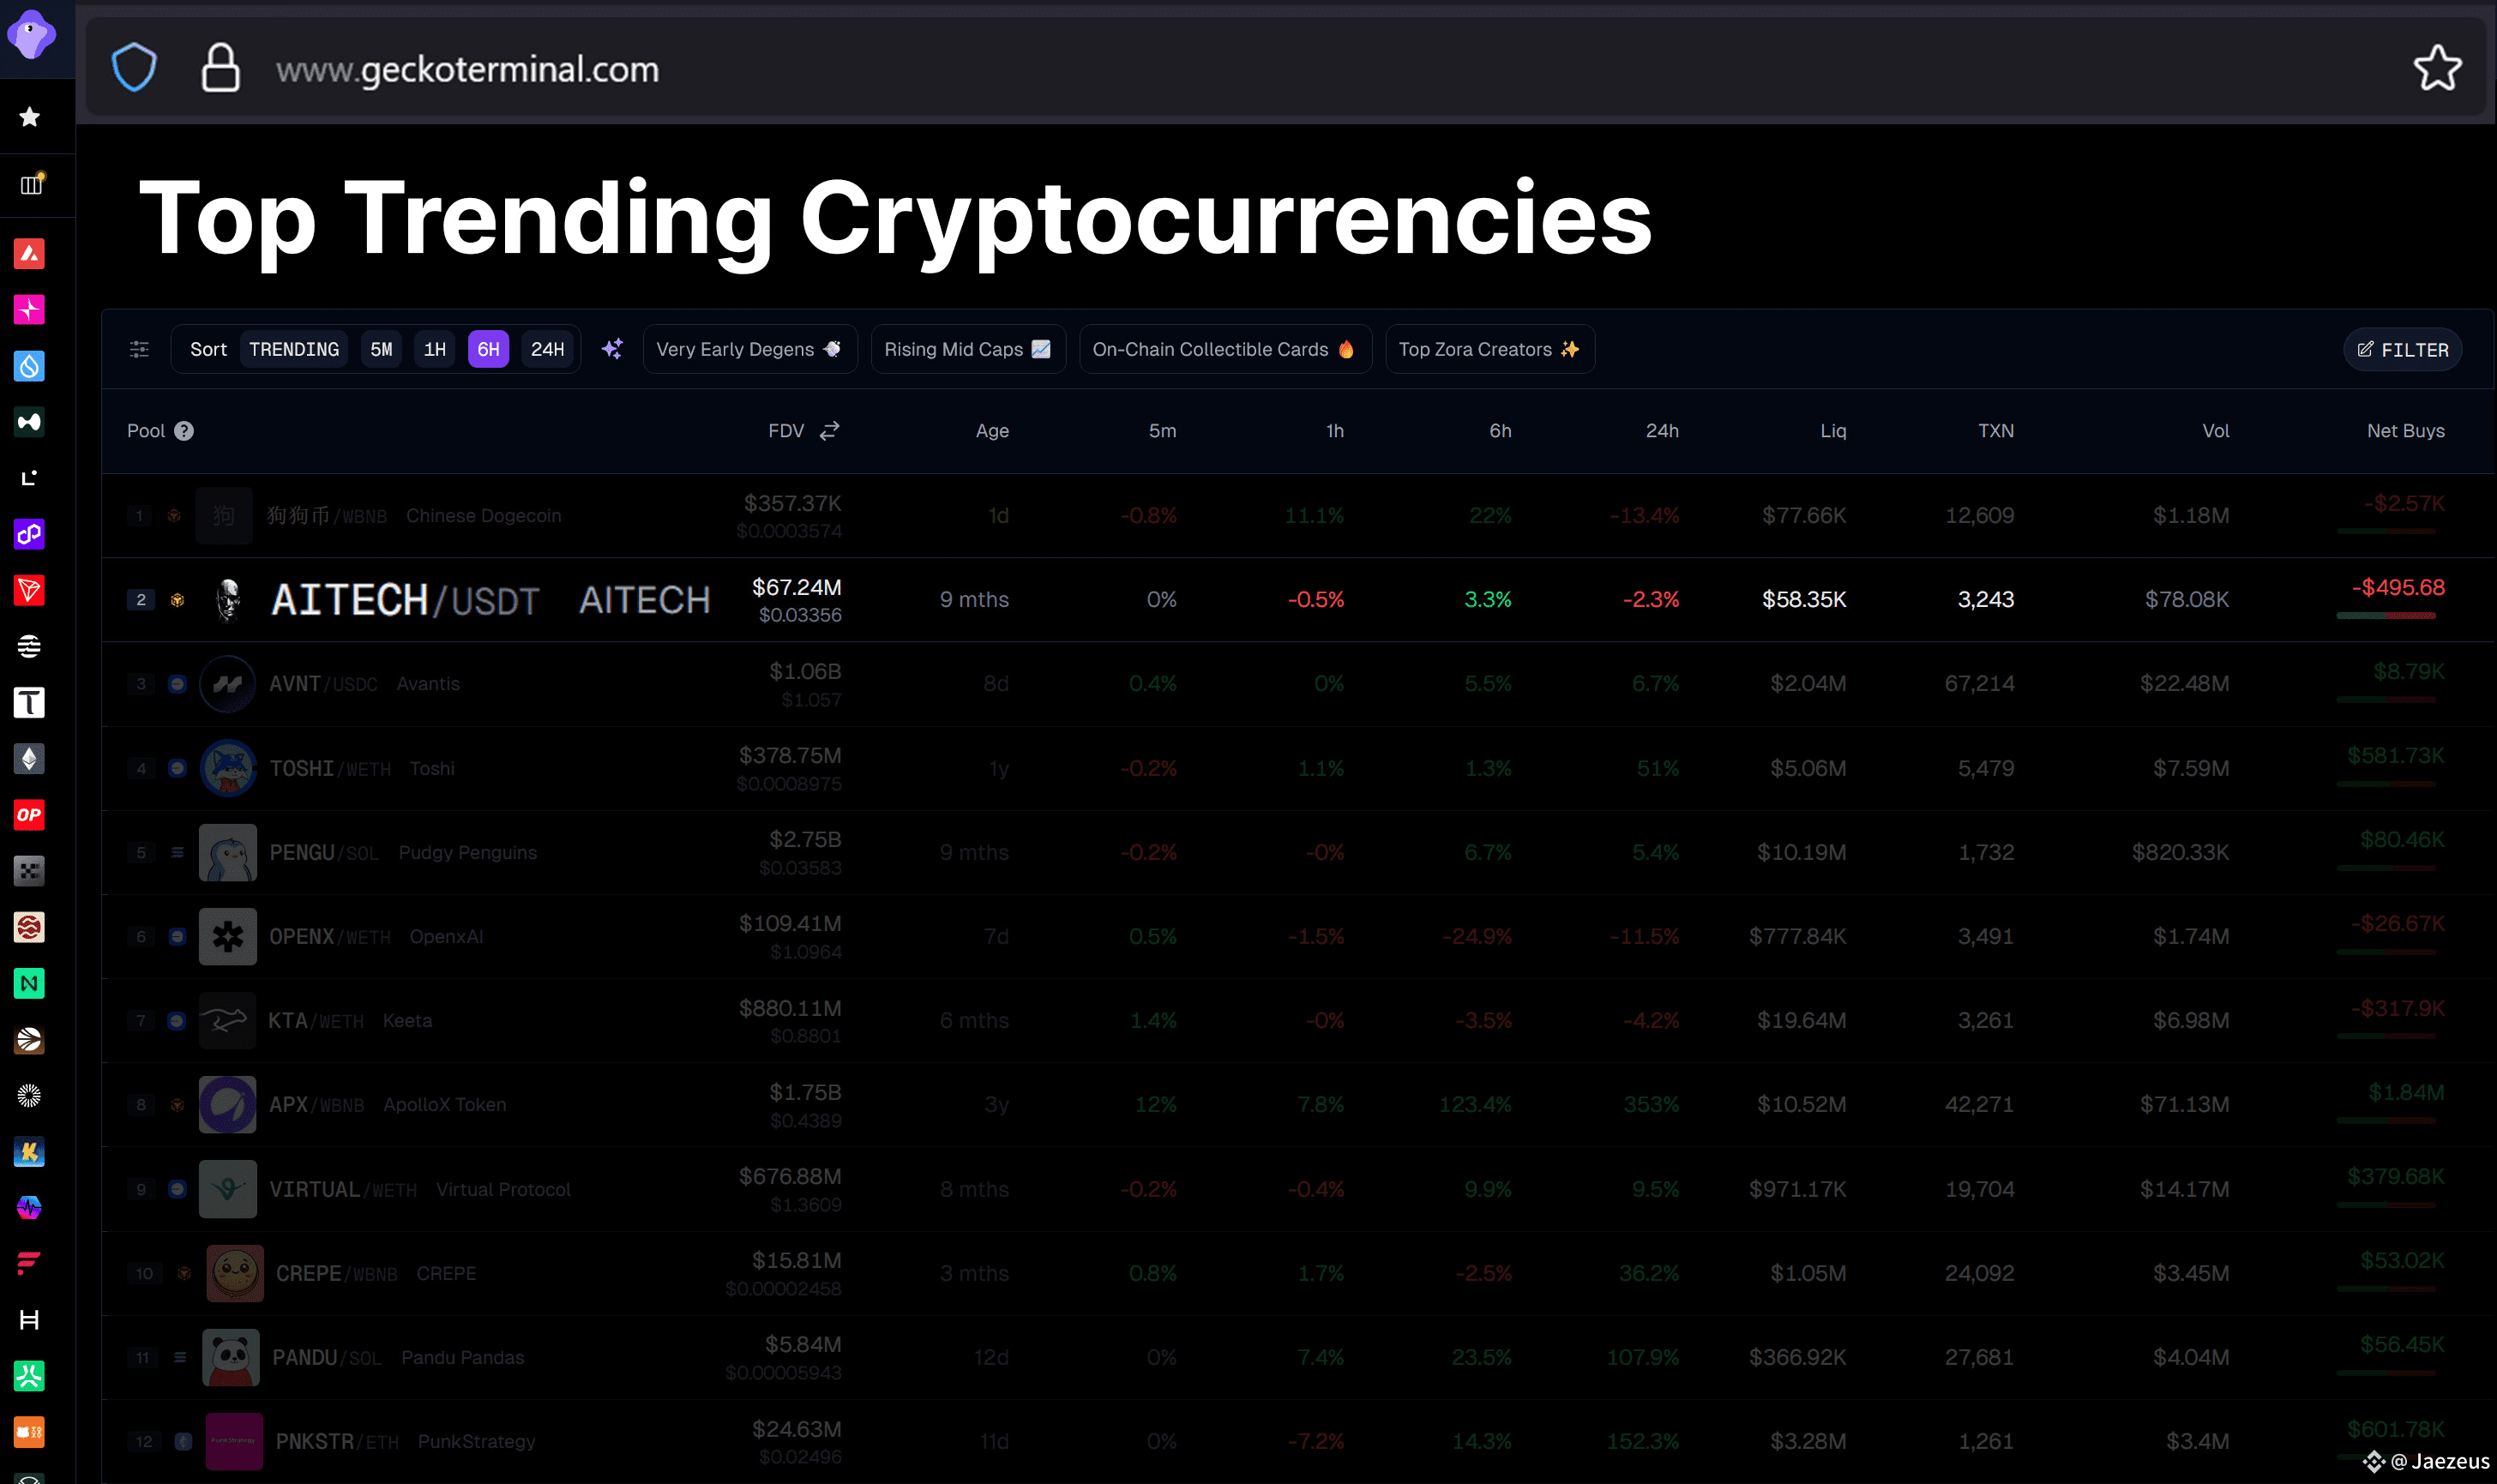The height and width of the screenshot is (1484, 2497).
Task: Click the Avalanche network icon in sidebar
Action: [x=29, y=254]
